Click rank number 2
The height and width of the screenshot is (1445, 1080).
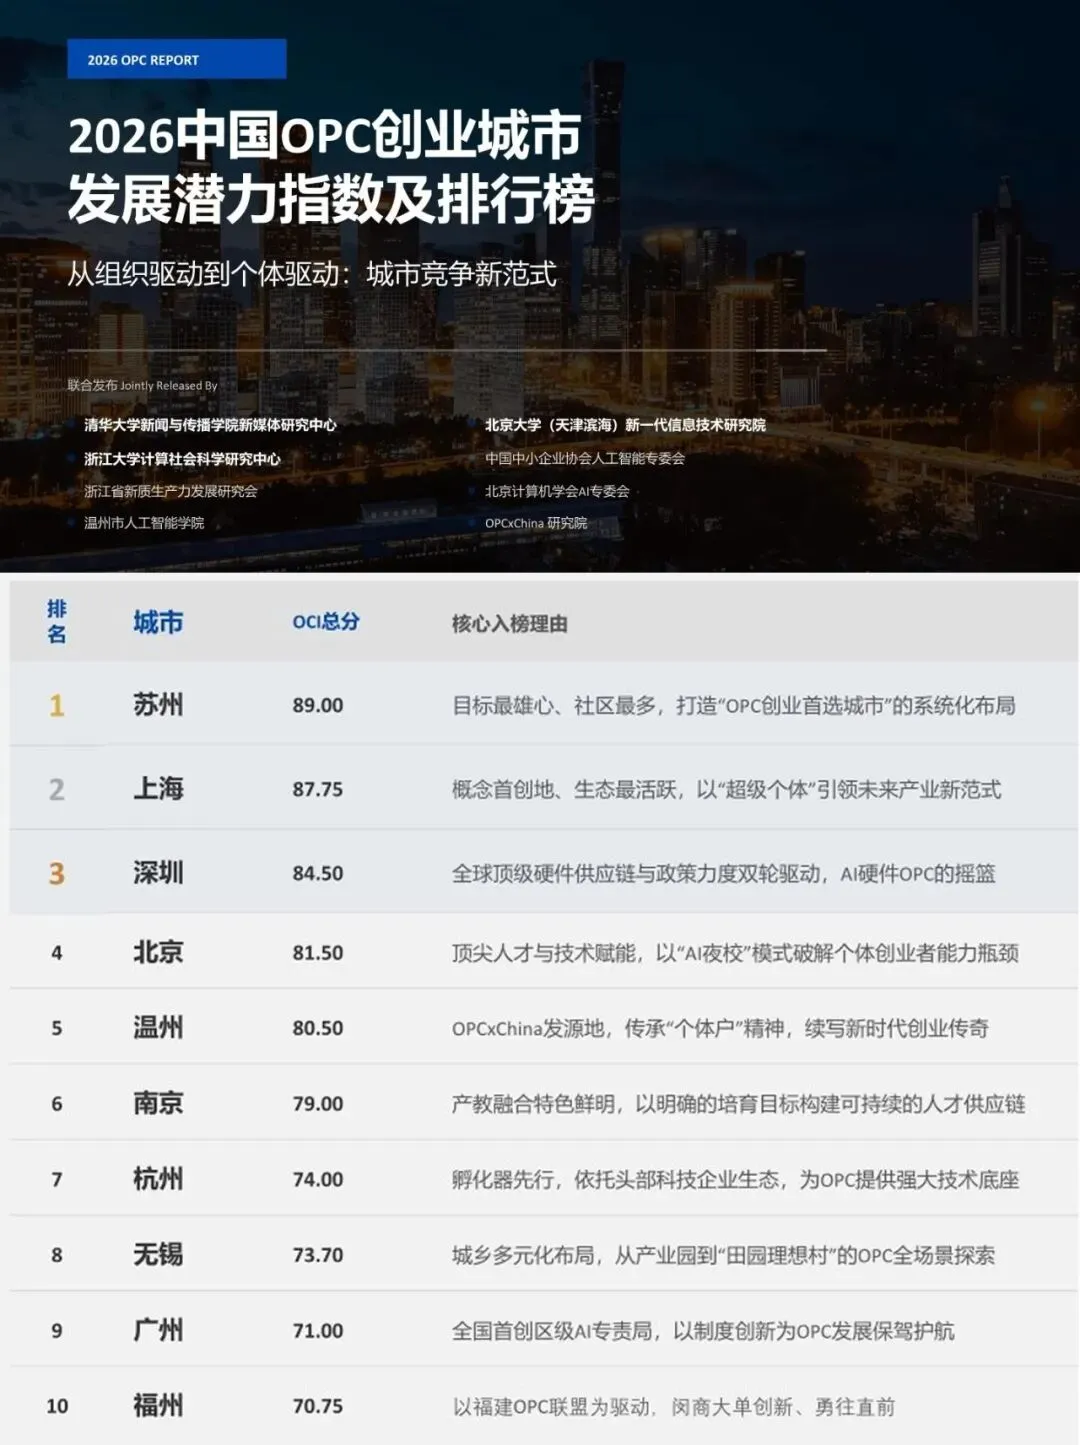[x=57, y=789]
